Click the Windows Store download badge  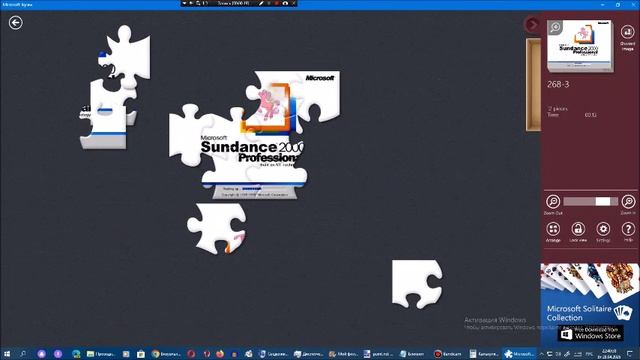pos(590,334)
